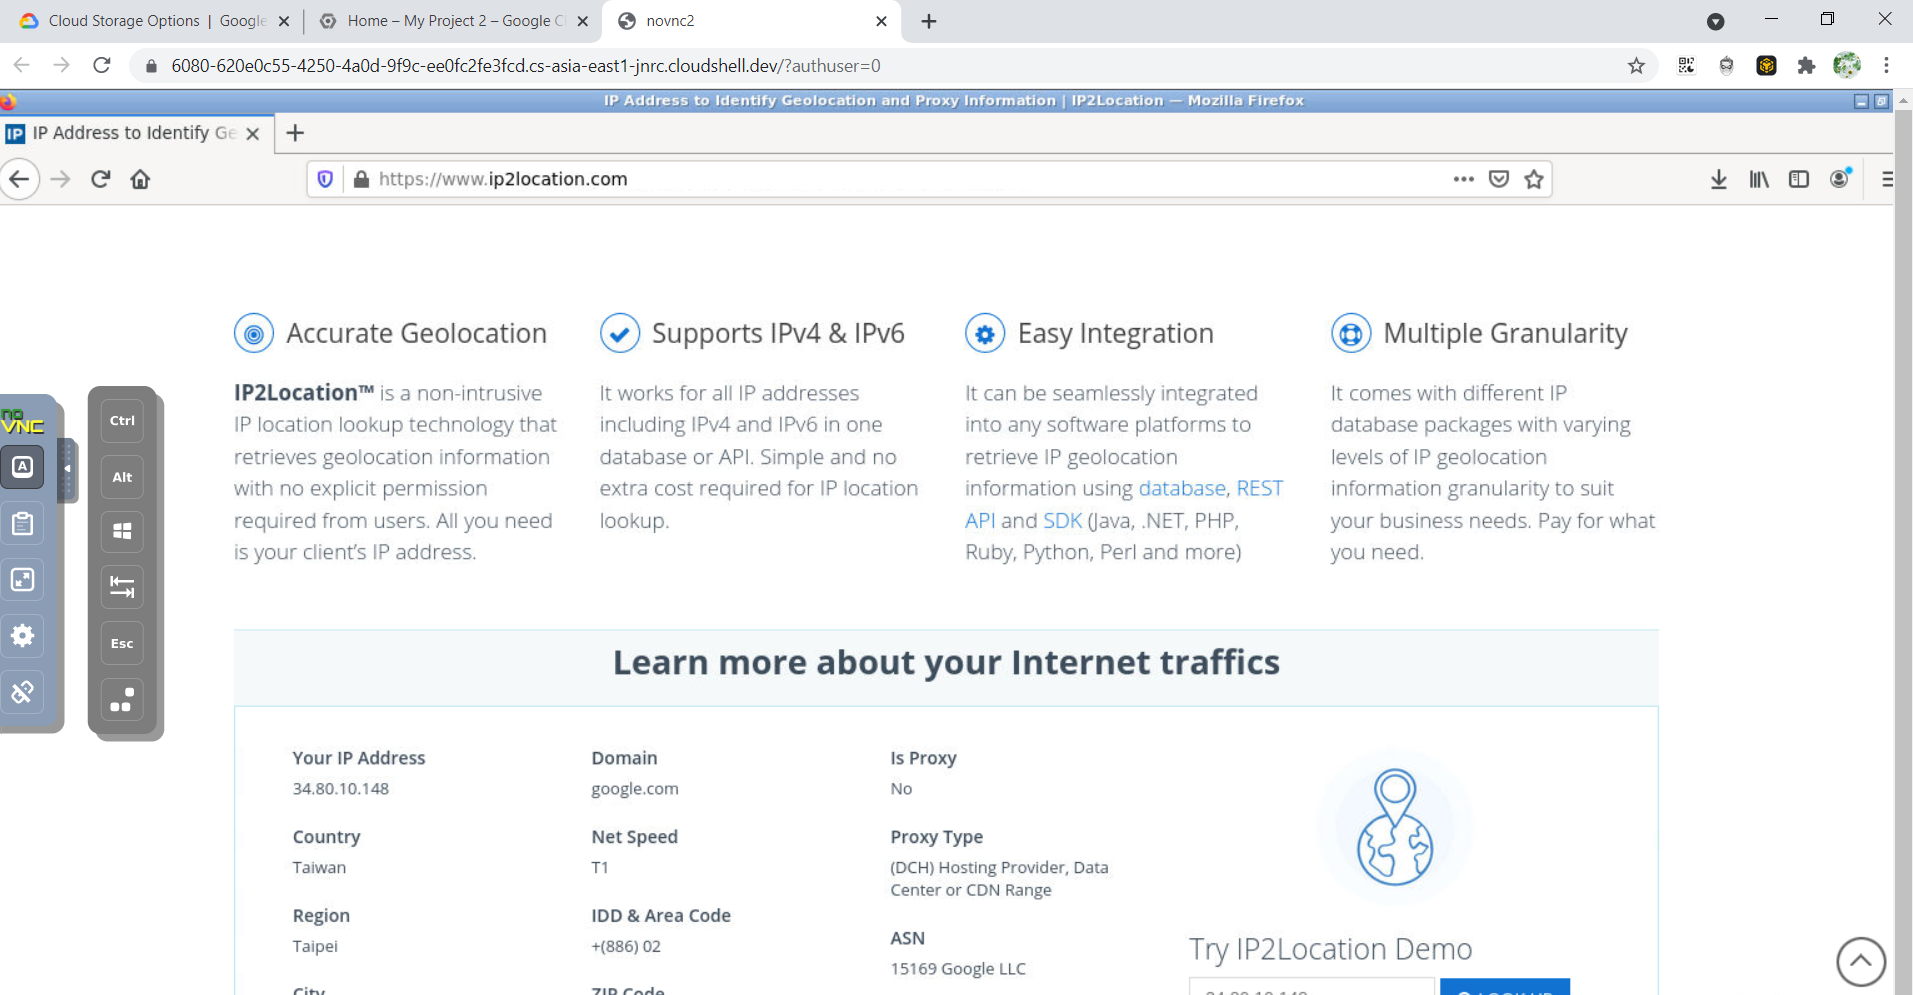The image size is (1913, 995).
Task: Click the Chrome vertical scrollbar
Action: [x=1903, y=540]
